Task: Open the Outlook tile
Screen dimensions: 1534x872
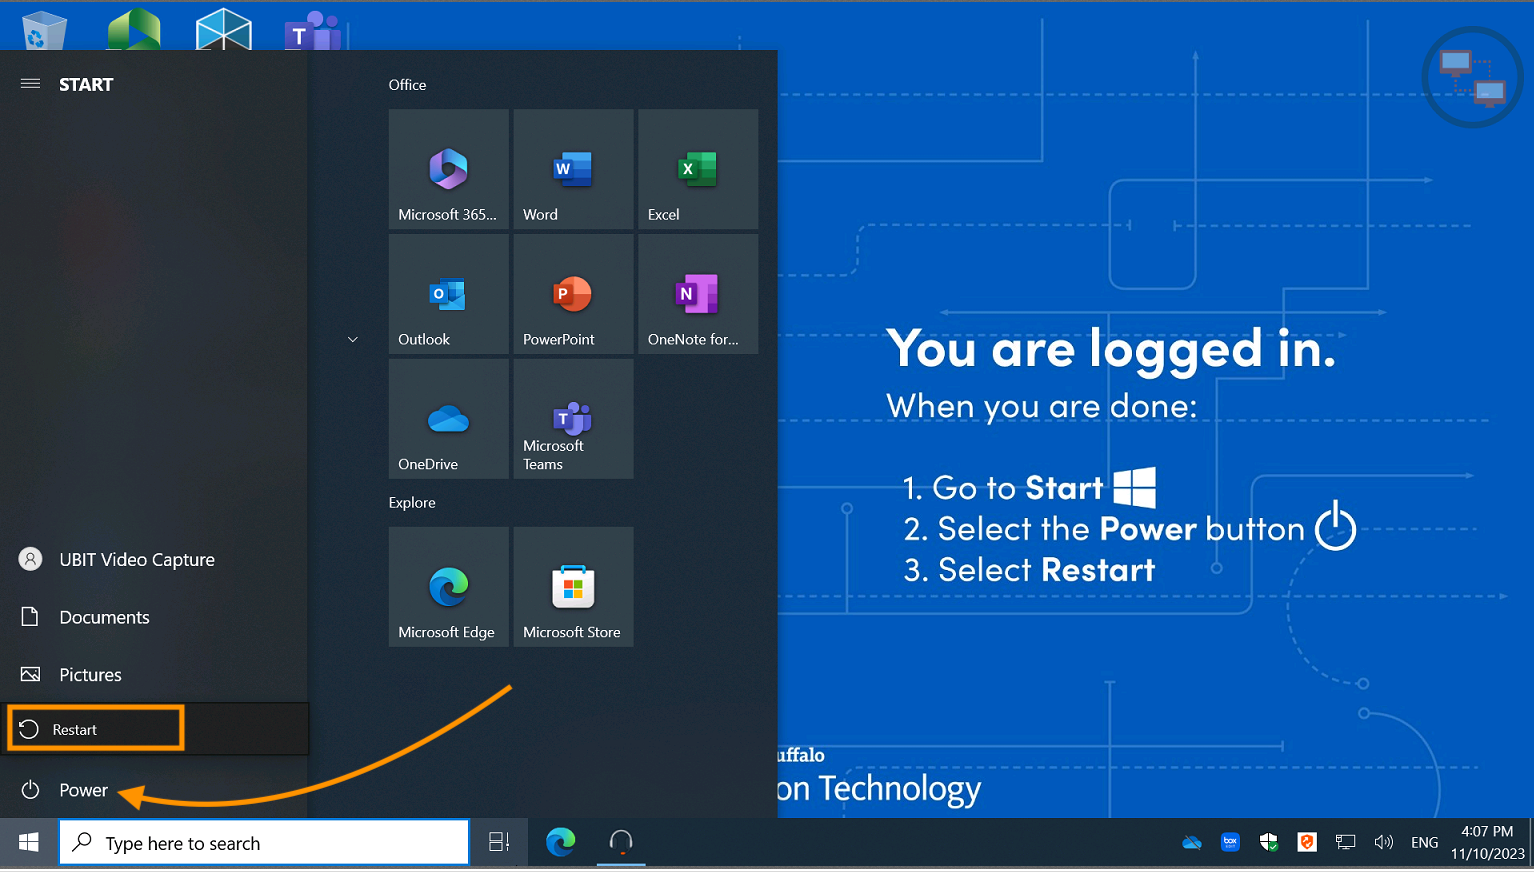Action: tap(448, 295)
